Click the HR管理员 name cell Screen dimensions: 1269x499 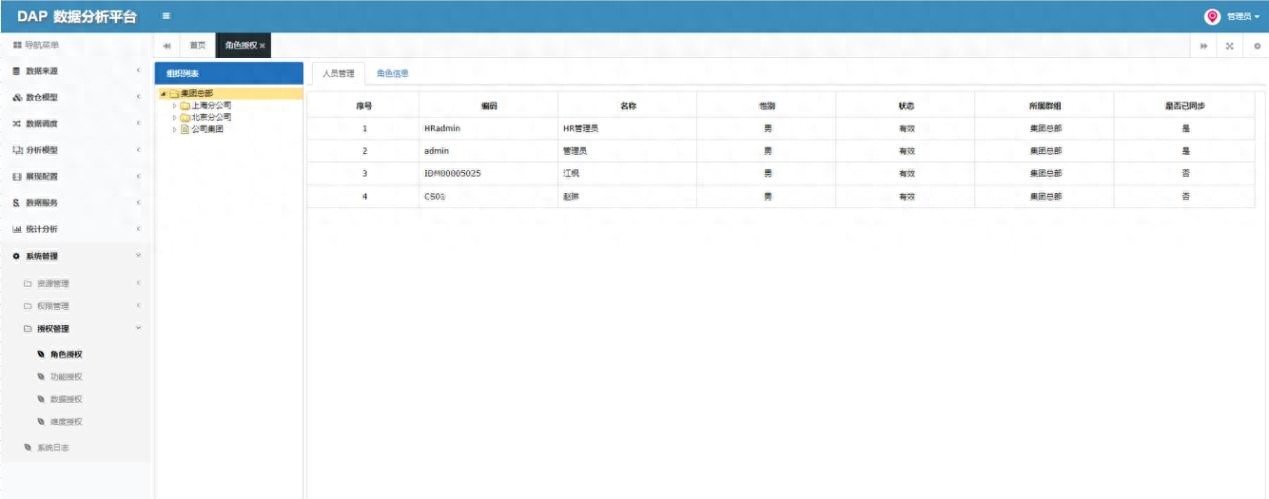tap(628, 128)
